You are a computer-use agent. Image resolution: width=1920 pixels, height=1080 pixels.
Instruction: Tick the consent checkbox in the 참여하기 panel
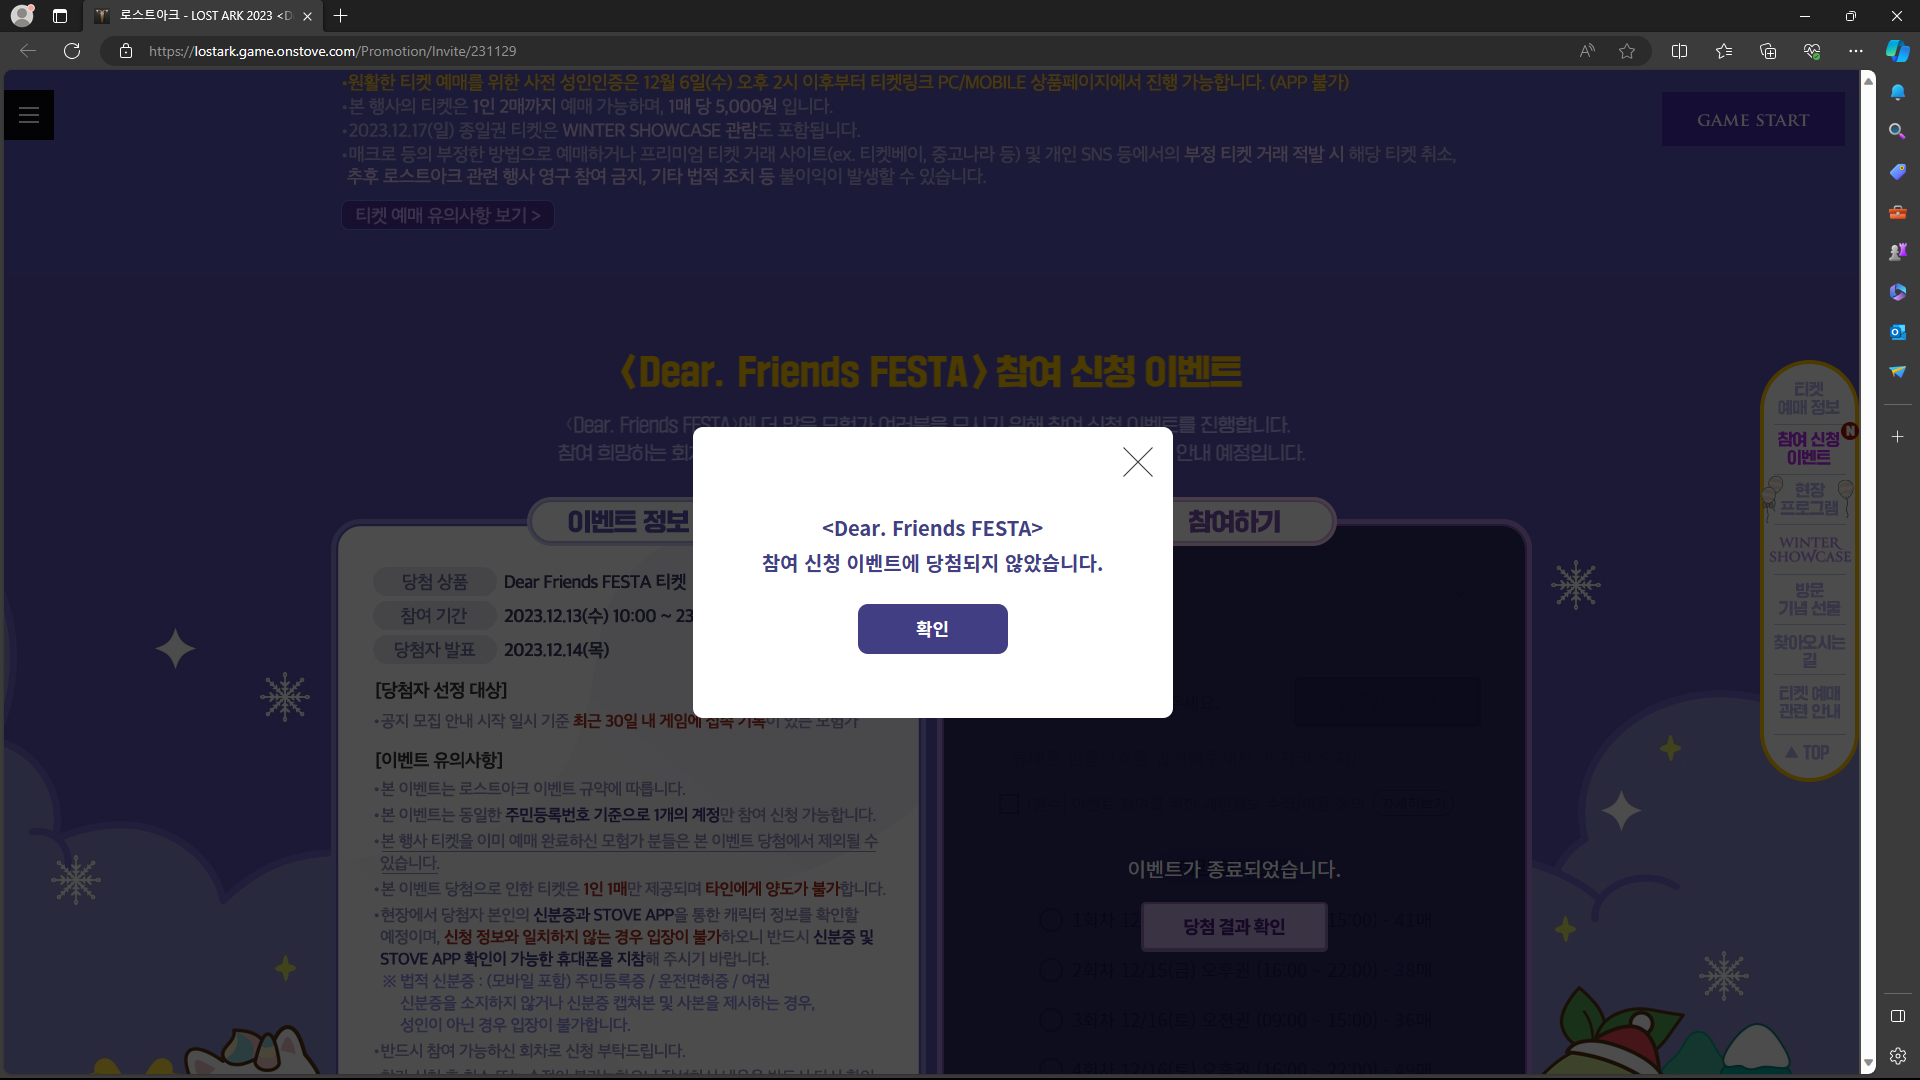[1009, 803]
